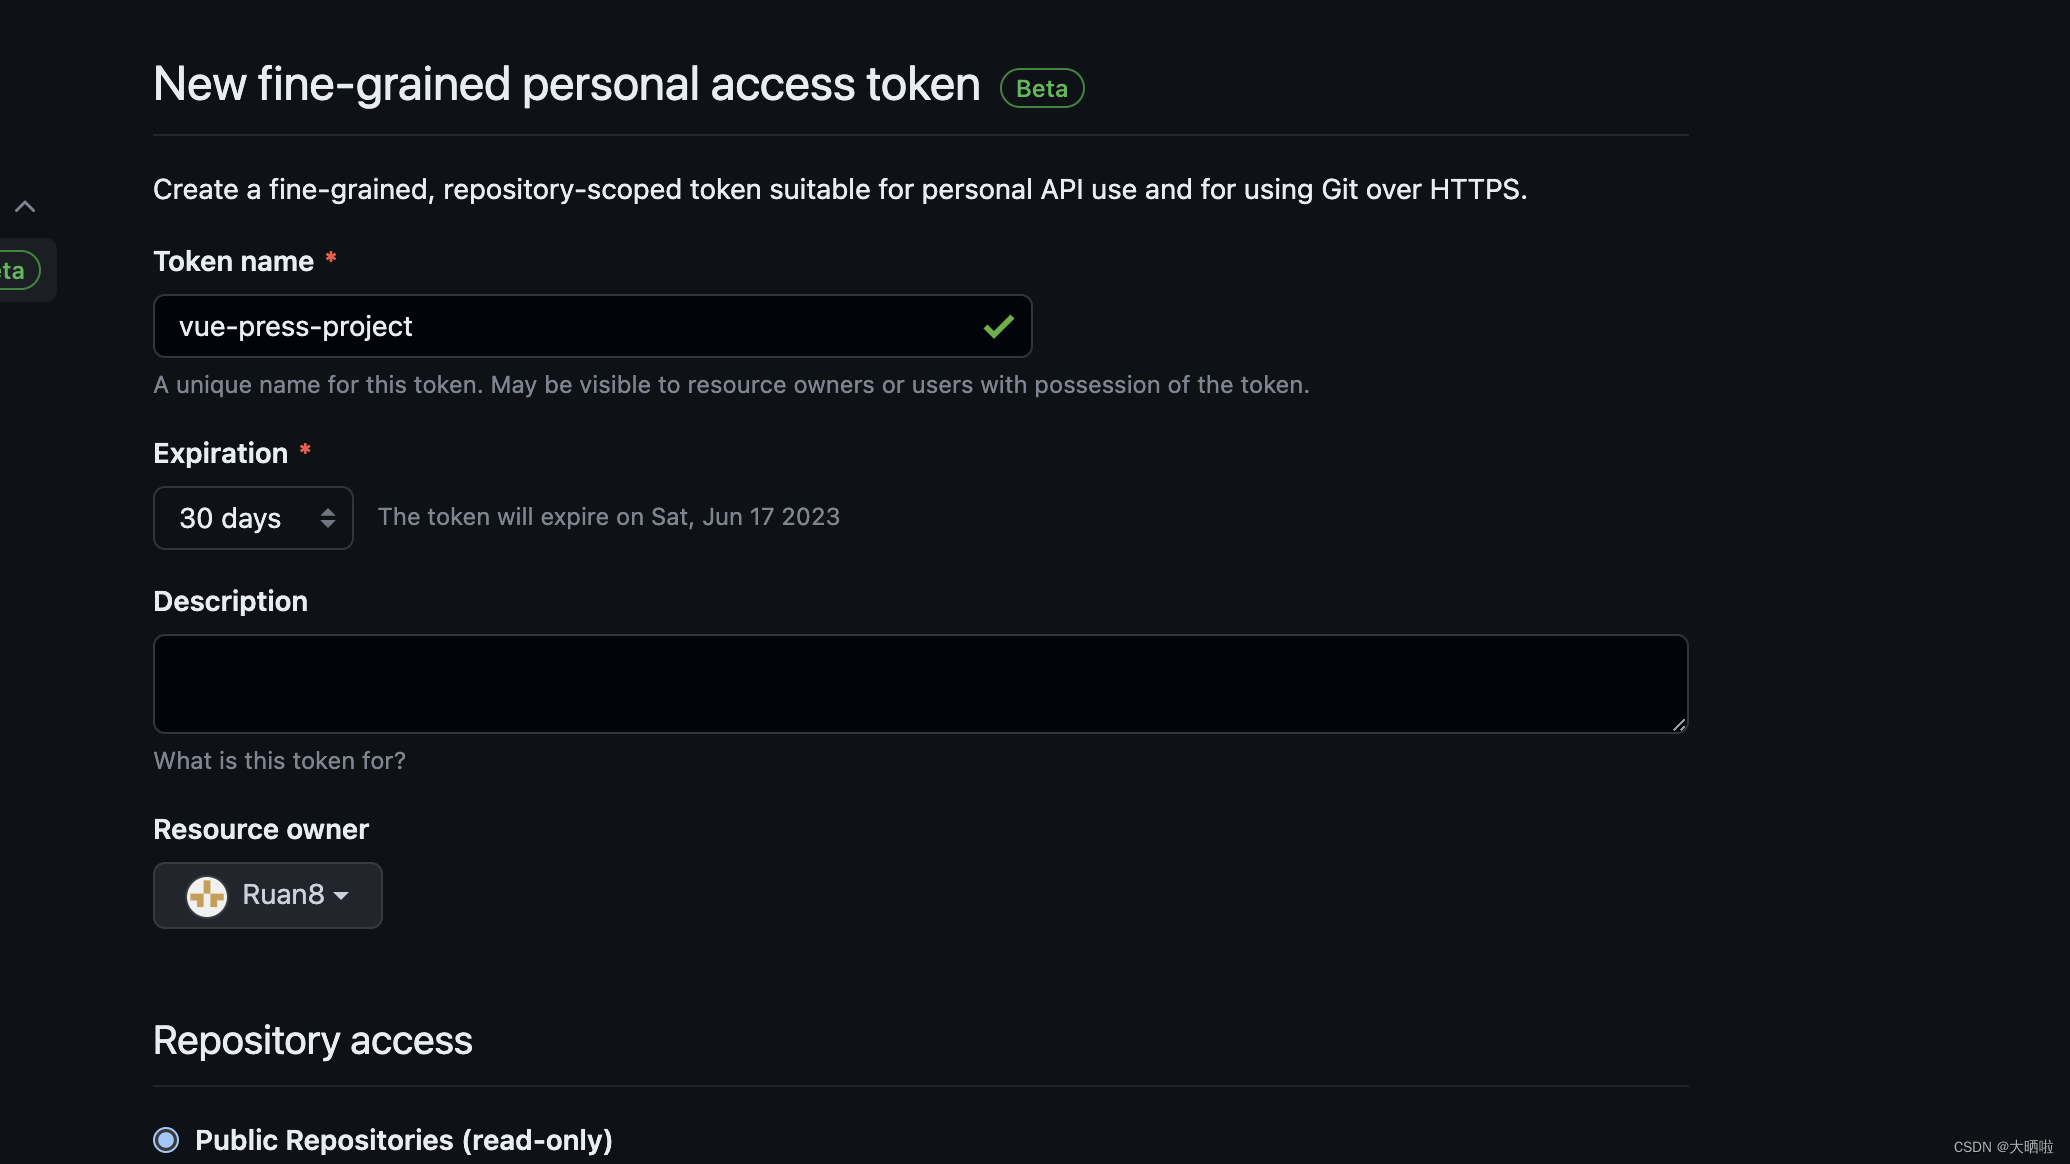
Task: Open the 30 days expiration dropdown
Action: (253, 518)
